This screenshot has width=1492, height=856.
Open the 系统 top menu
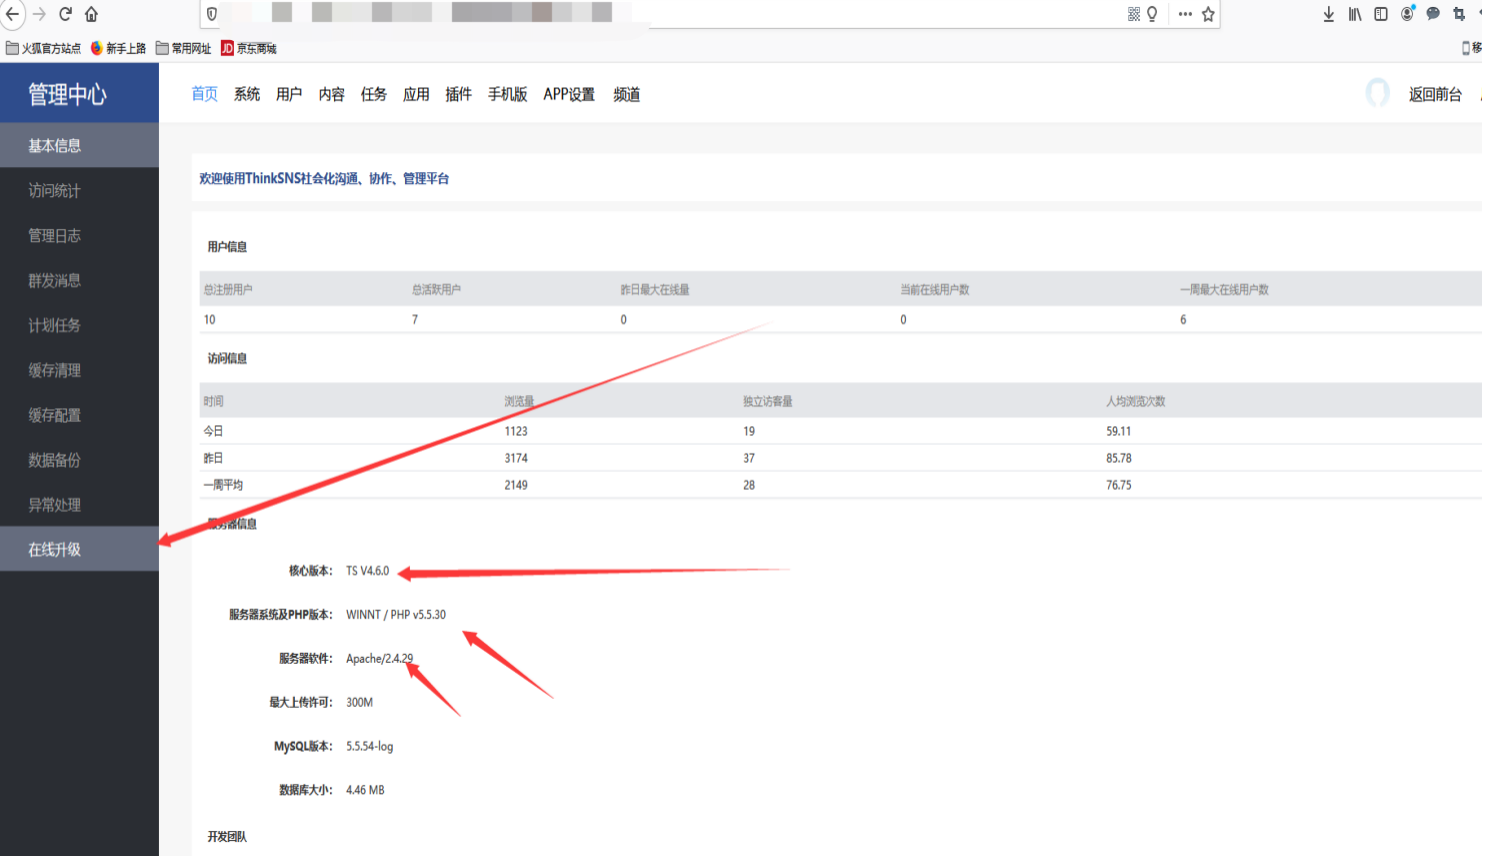[247, 94]
